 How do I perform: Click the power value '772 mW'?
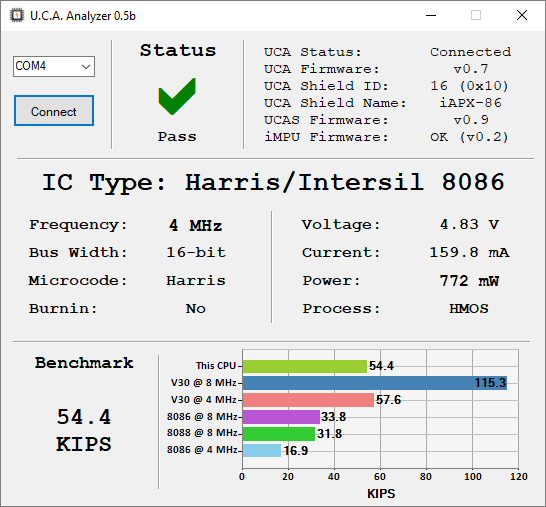469,281
